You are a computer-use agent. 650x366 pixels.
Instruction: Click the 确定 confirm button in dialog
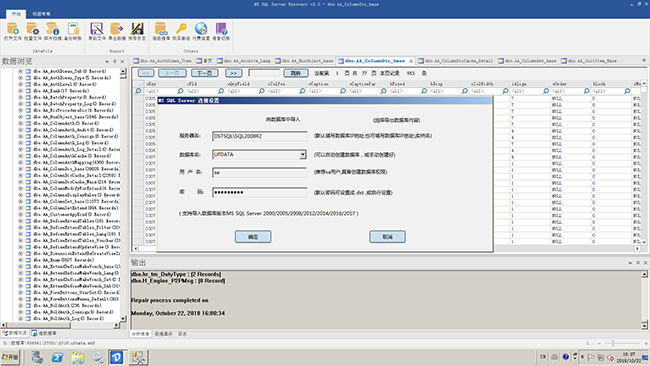coord(253,237)
